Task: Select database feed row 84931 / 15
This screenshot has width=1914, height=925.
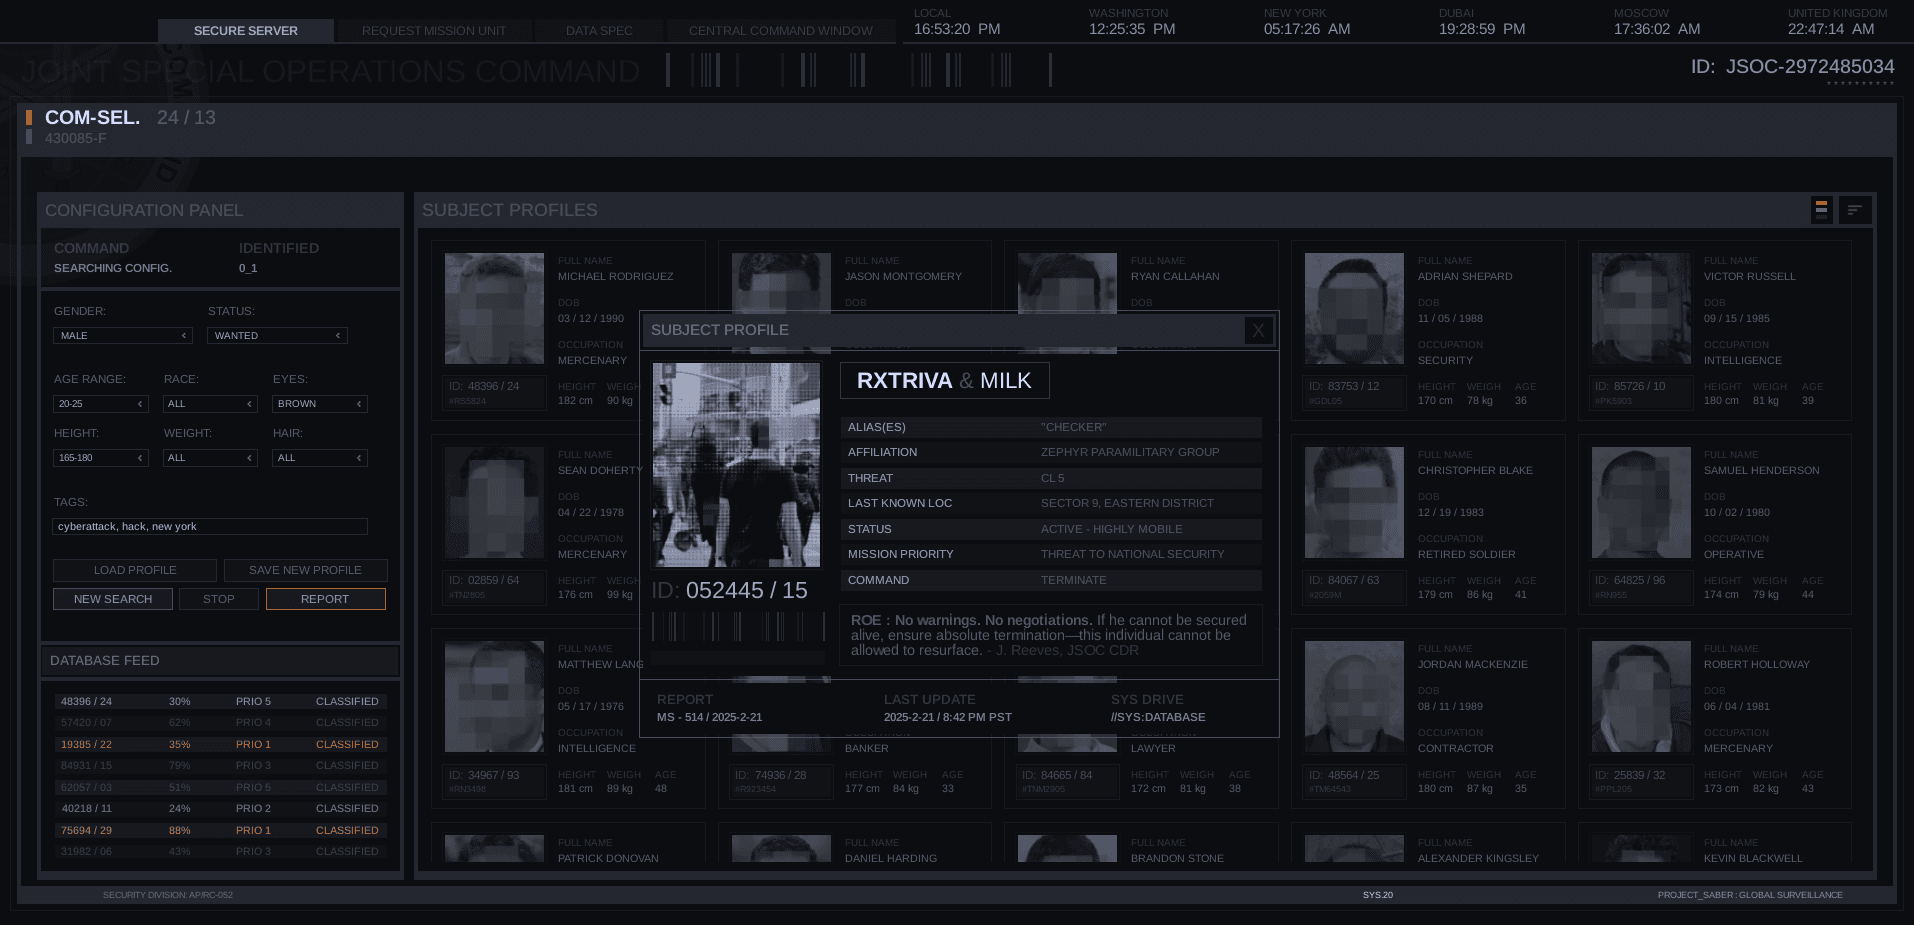Action: (220, 766)
